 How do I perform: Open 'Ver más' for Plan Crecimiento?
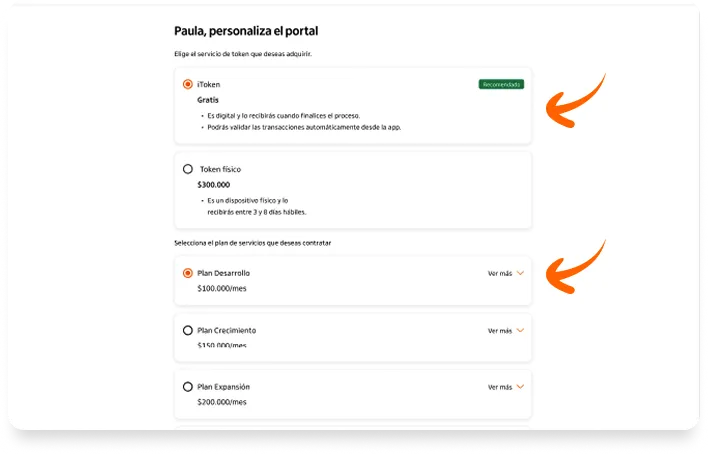(500, 331)
